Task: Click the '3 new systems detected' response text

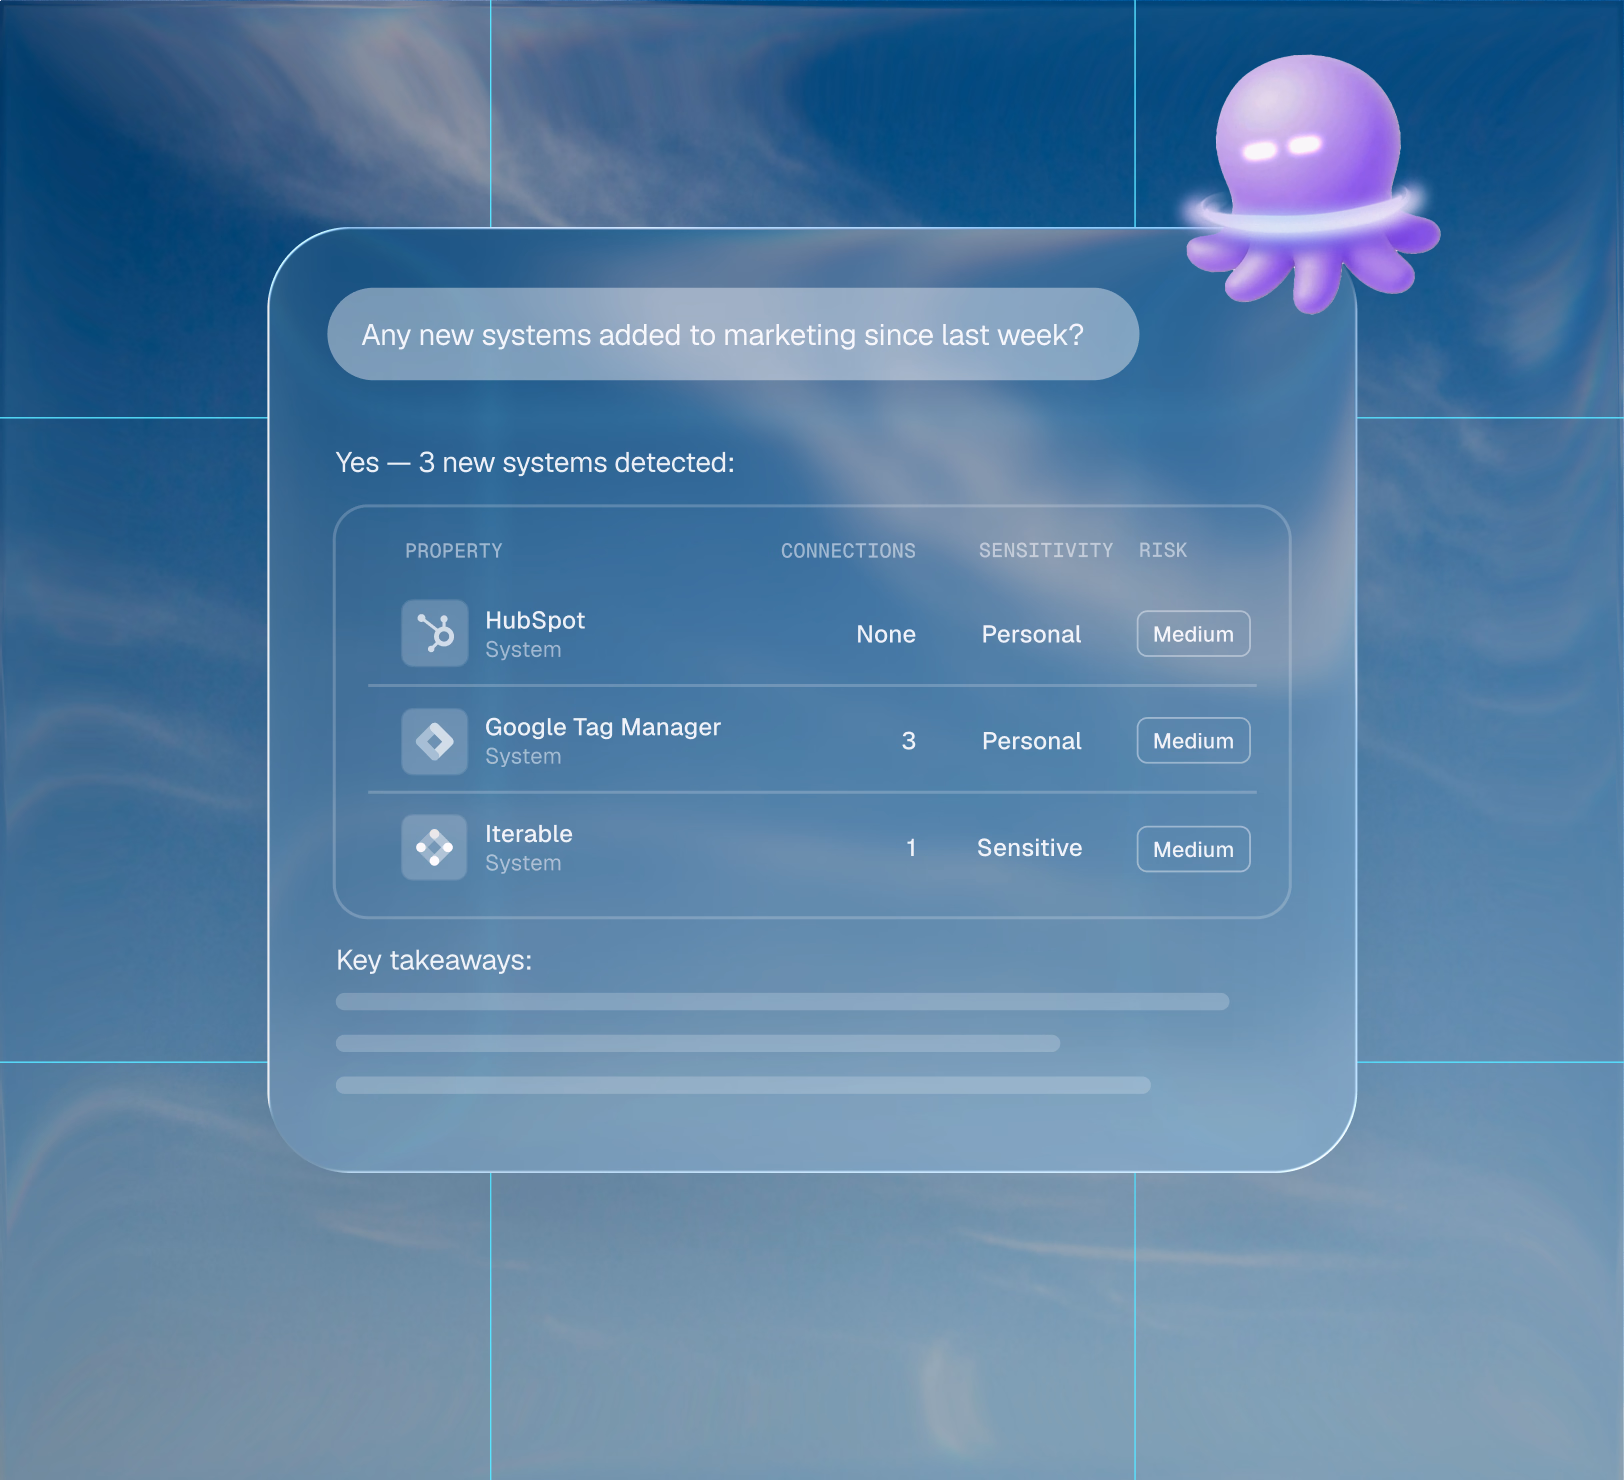Action: [x=535, y=462]
